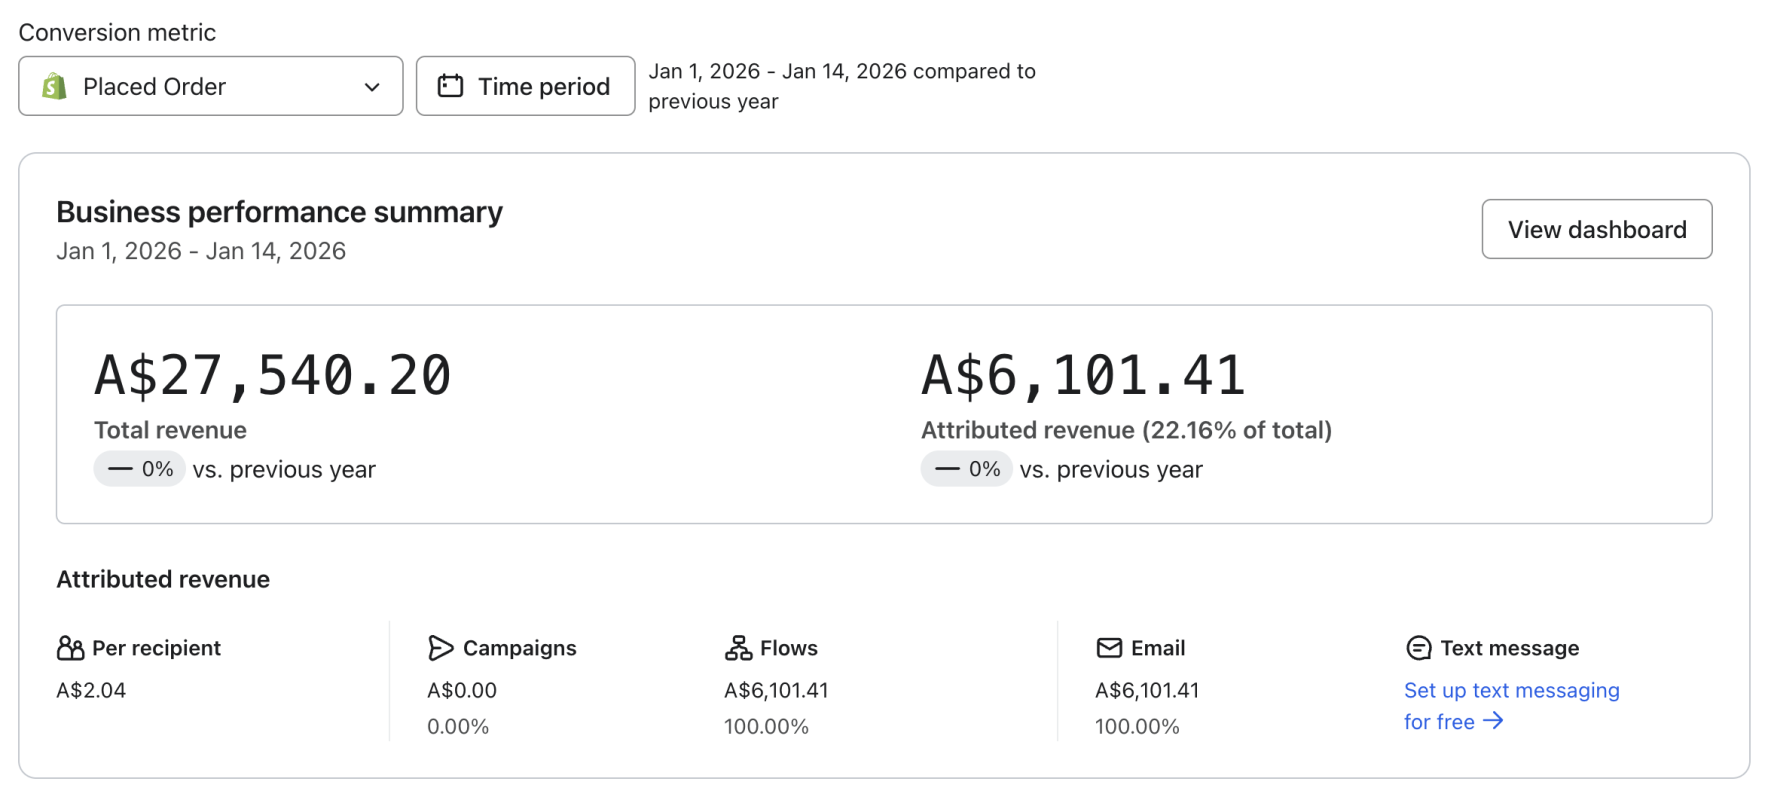Follow the 'Set up text messaging' link
The width and height of the screenshot is (1768, 803).
pyautogui.click(x=1511, y=691)
